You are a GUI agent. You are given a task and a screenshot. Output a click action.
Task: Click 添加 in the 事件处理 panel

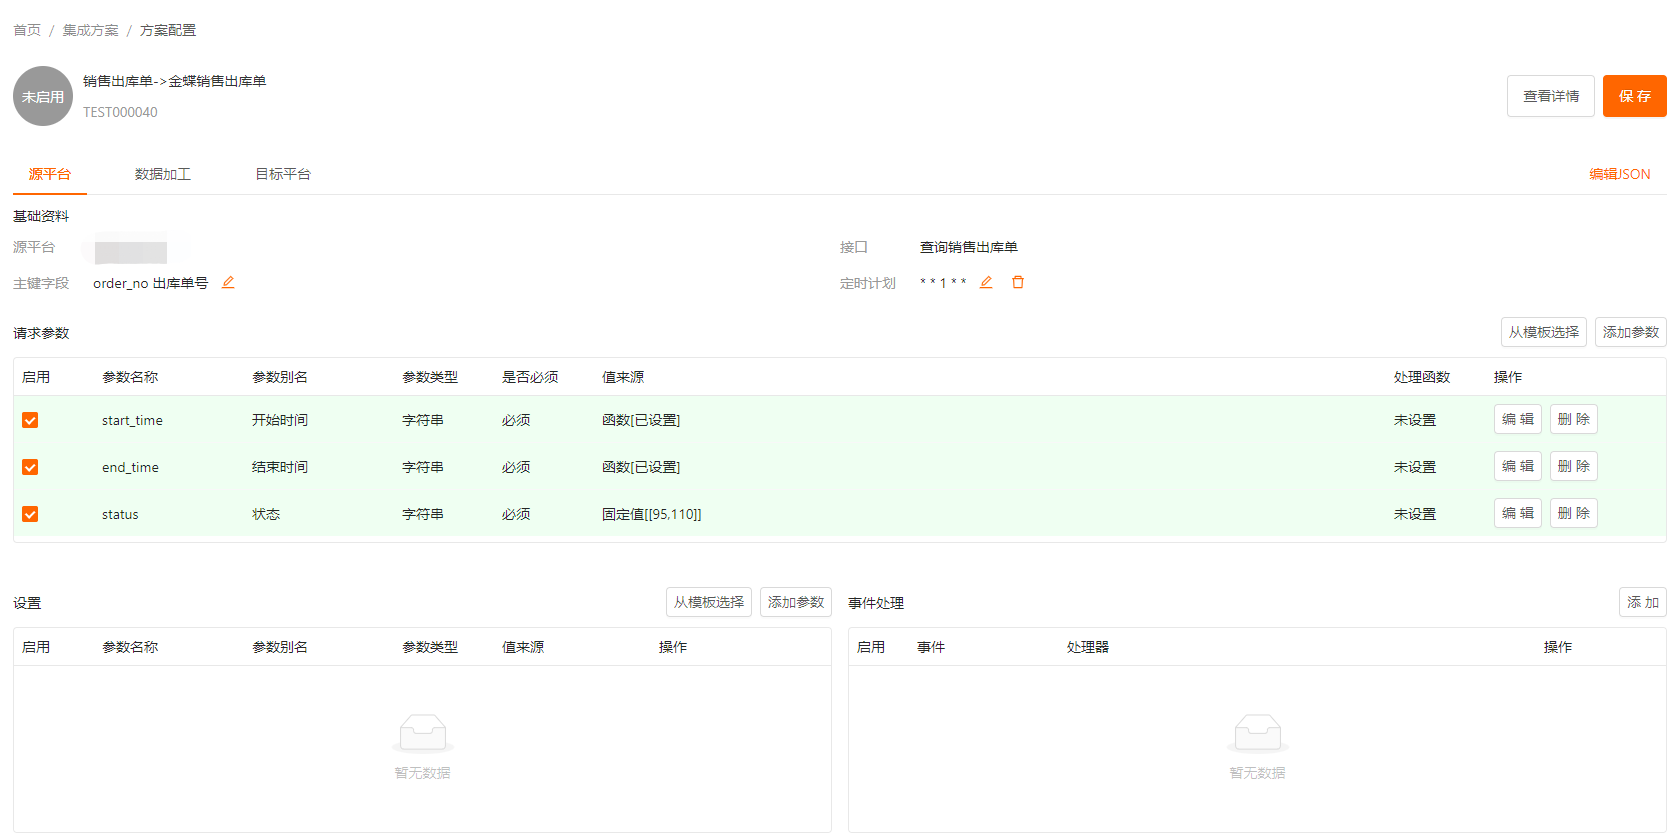point(1642,602)
